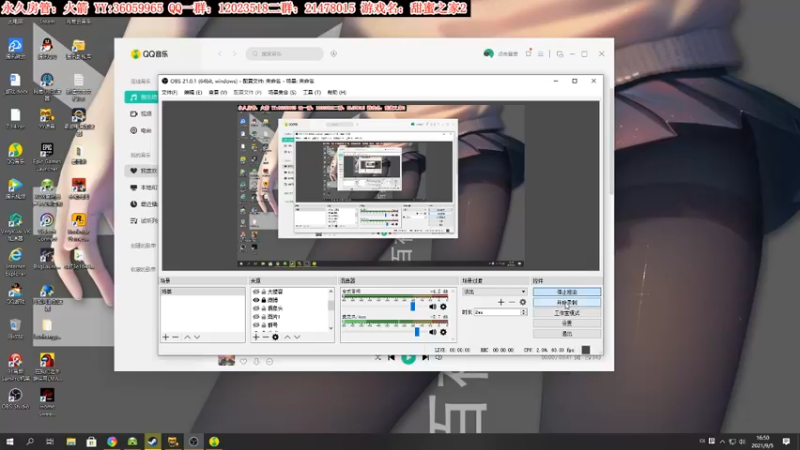Mute the 麦克风/Aux speaker icon in the mixer

pos(433,332)
